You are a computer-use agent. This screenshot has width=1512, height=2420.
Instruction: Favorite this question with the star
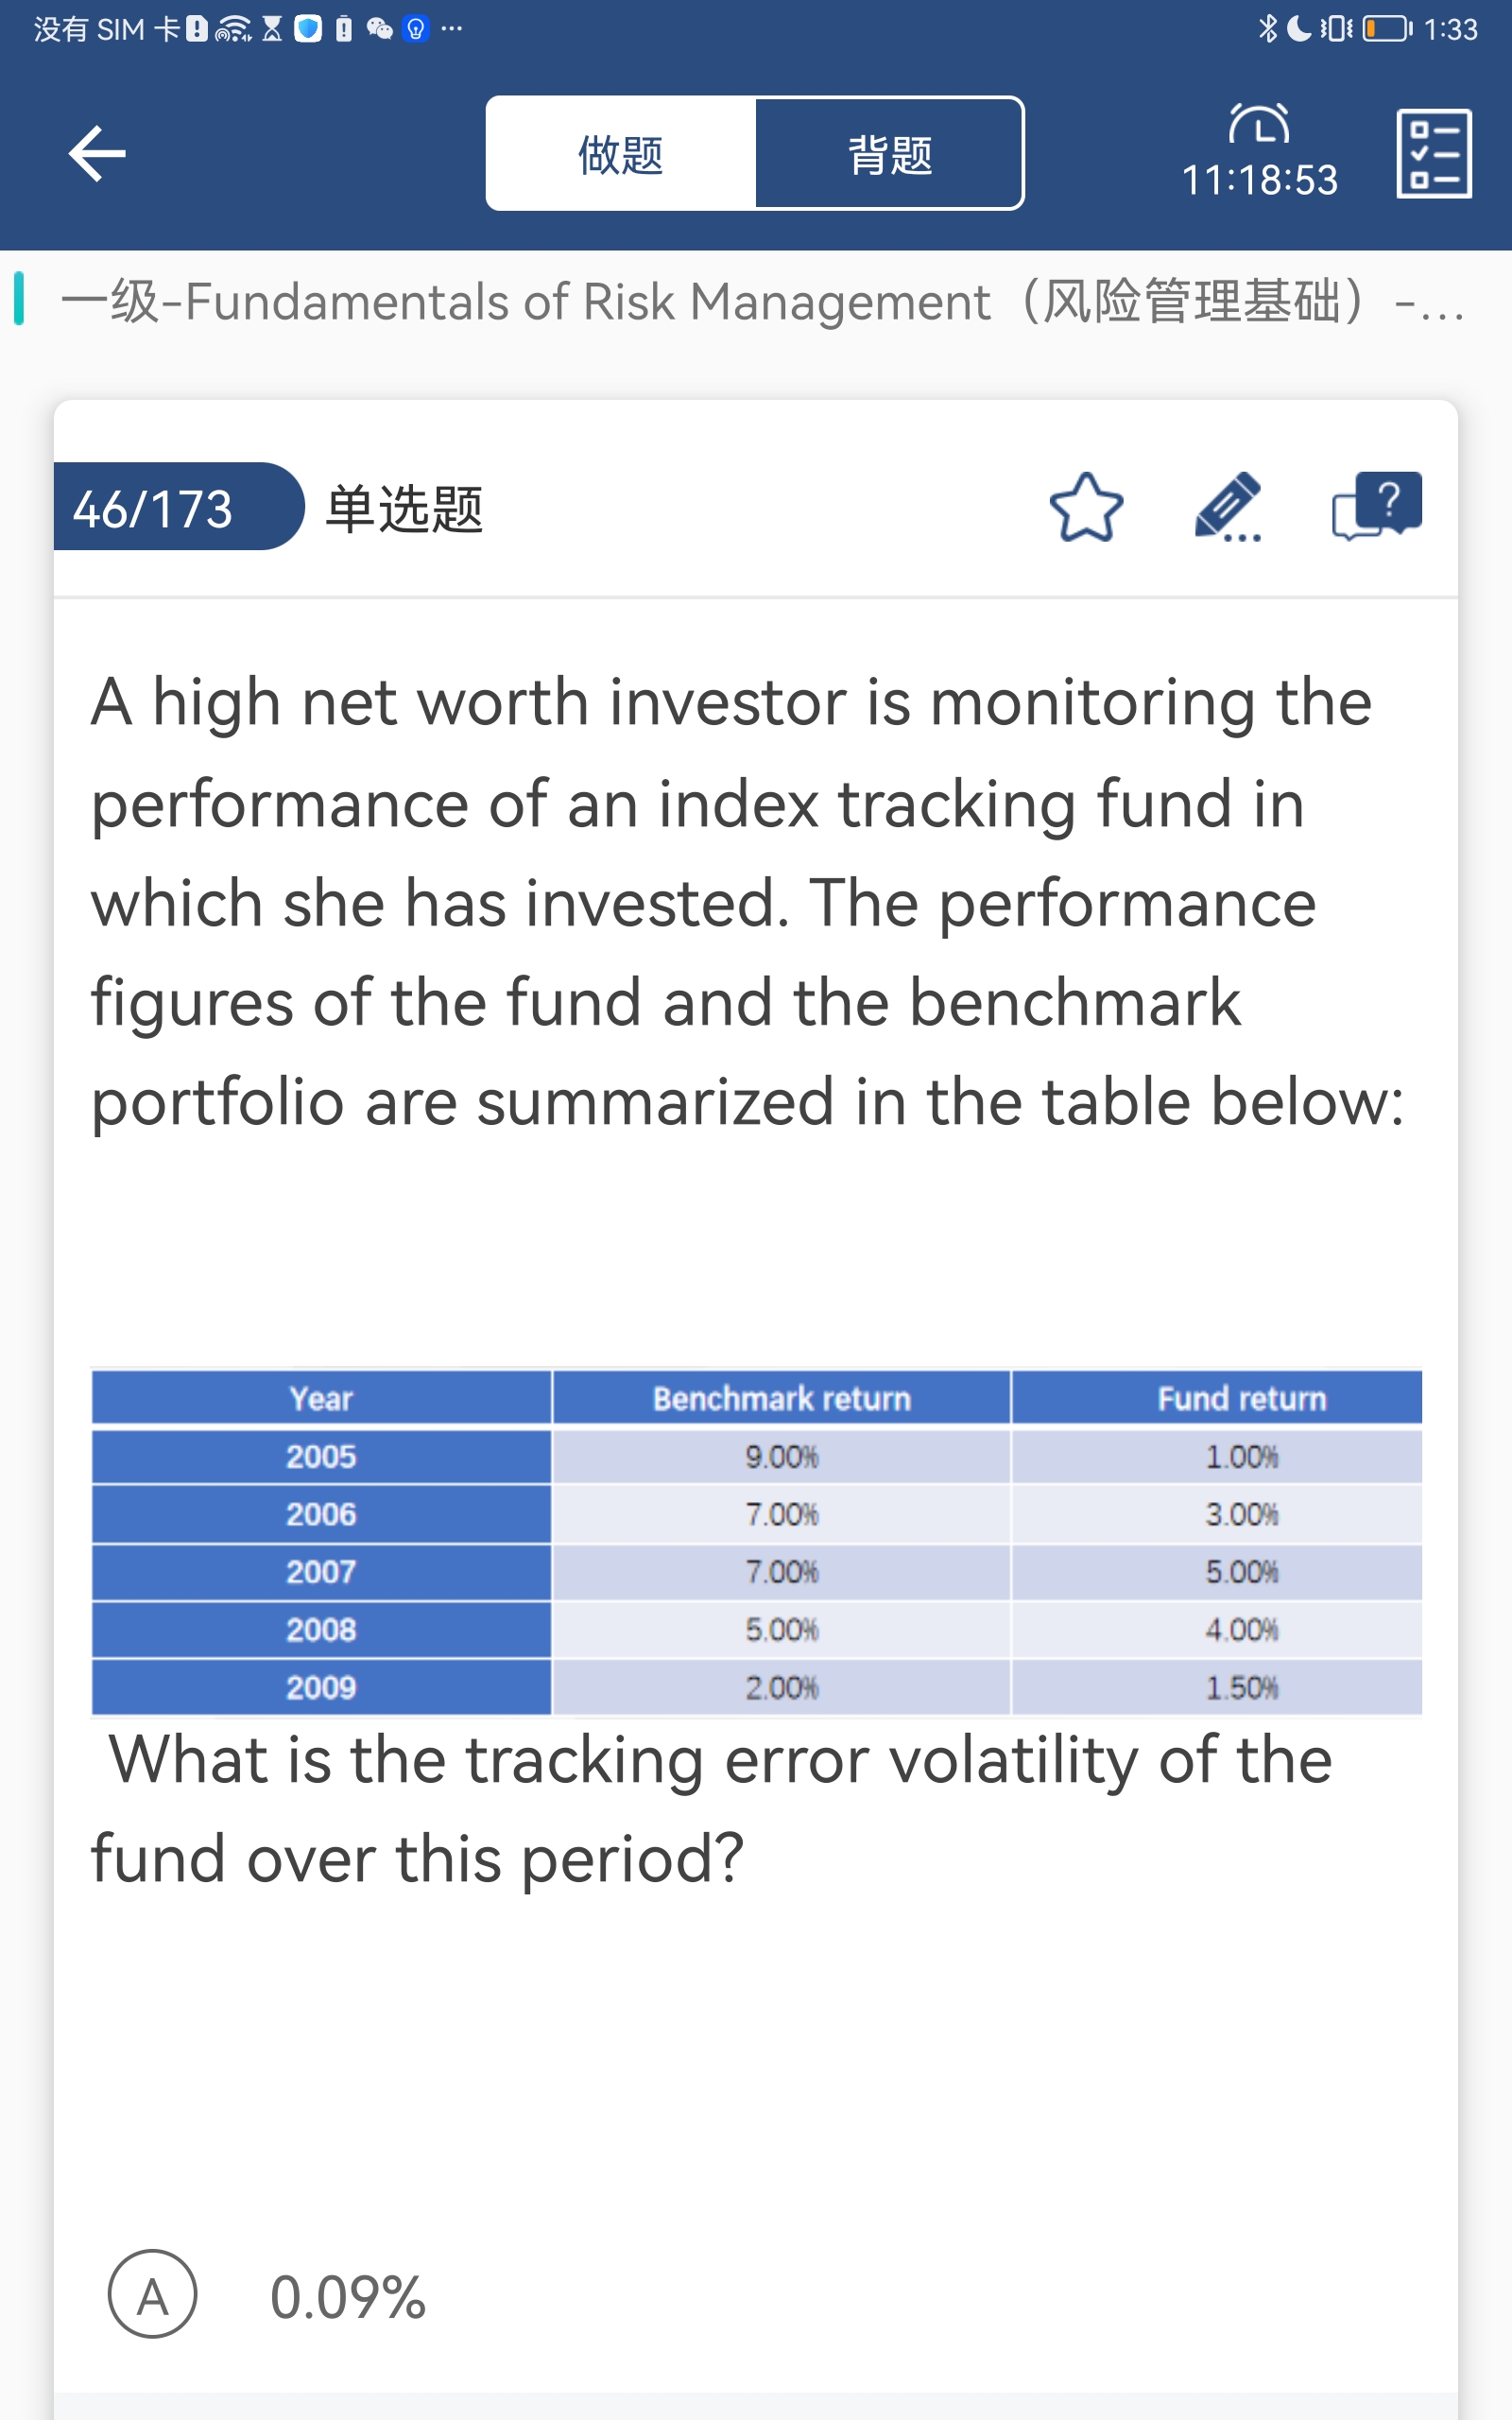1086,508
